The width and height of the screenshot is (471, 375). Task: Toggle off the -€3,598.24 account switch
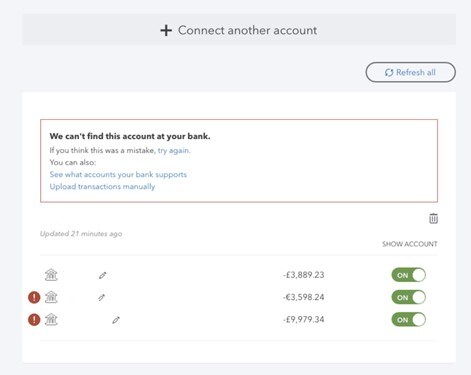tap(409, 297)
